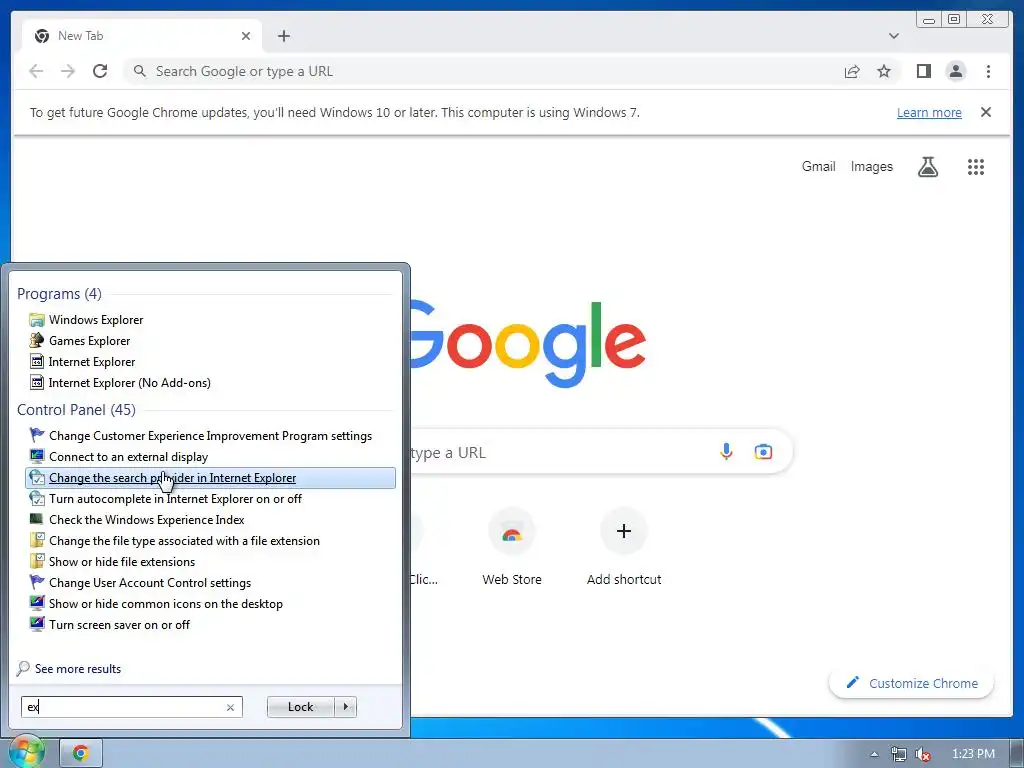This screenshot has width=1024, height=768.
Task: Click taskbar clock 1:23 PM
Action: pos(973,754)
